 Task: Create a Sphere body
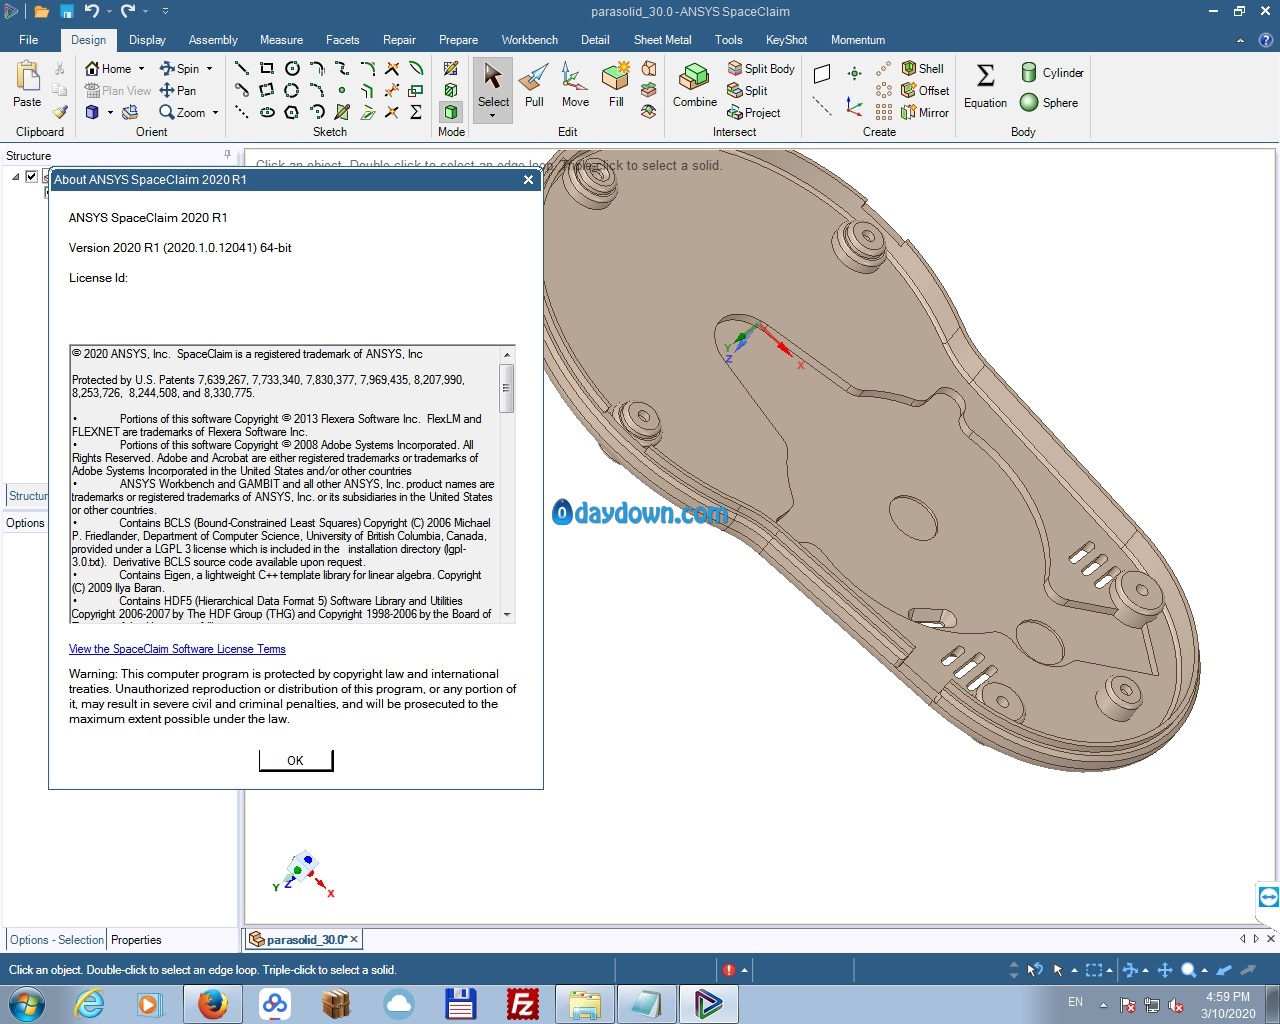(x=1049, y=102)
